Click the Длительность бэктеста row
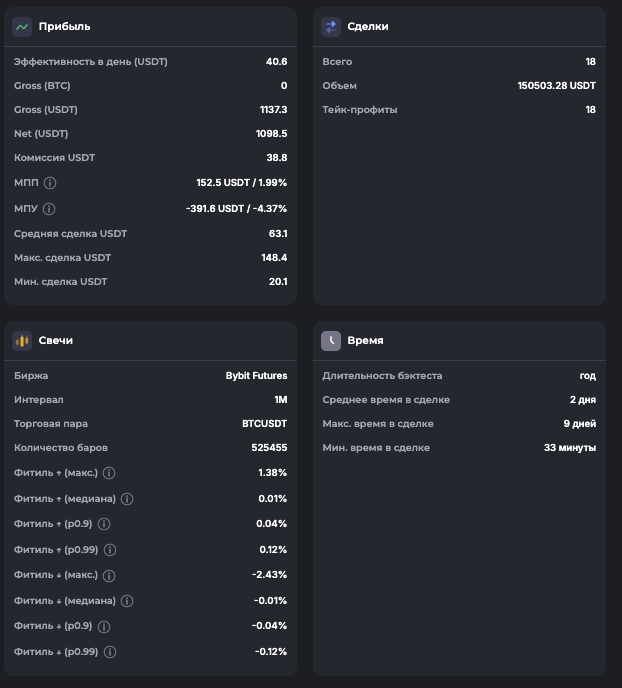This screenshot has height=688, width=622. [x=459, y=376]
